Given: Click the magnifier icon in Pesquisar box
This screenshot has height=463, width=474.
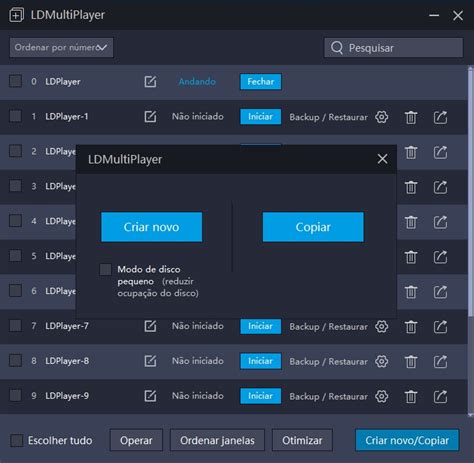Looking at the screenshot, I should [x=337, y=48].
